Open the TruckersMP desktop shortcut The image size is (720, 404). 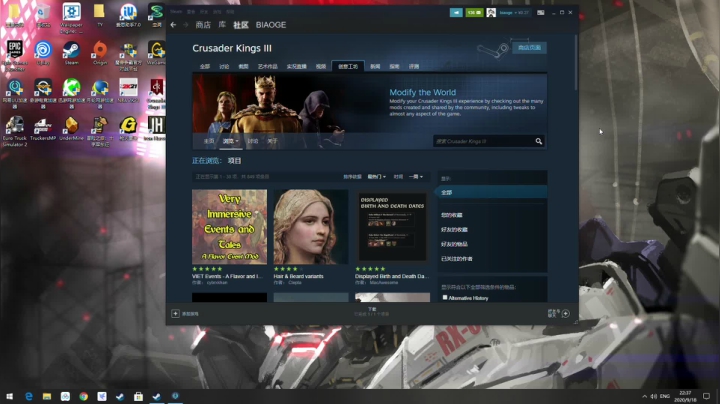[43, 129]
